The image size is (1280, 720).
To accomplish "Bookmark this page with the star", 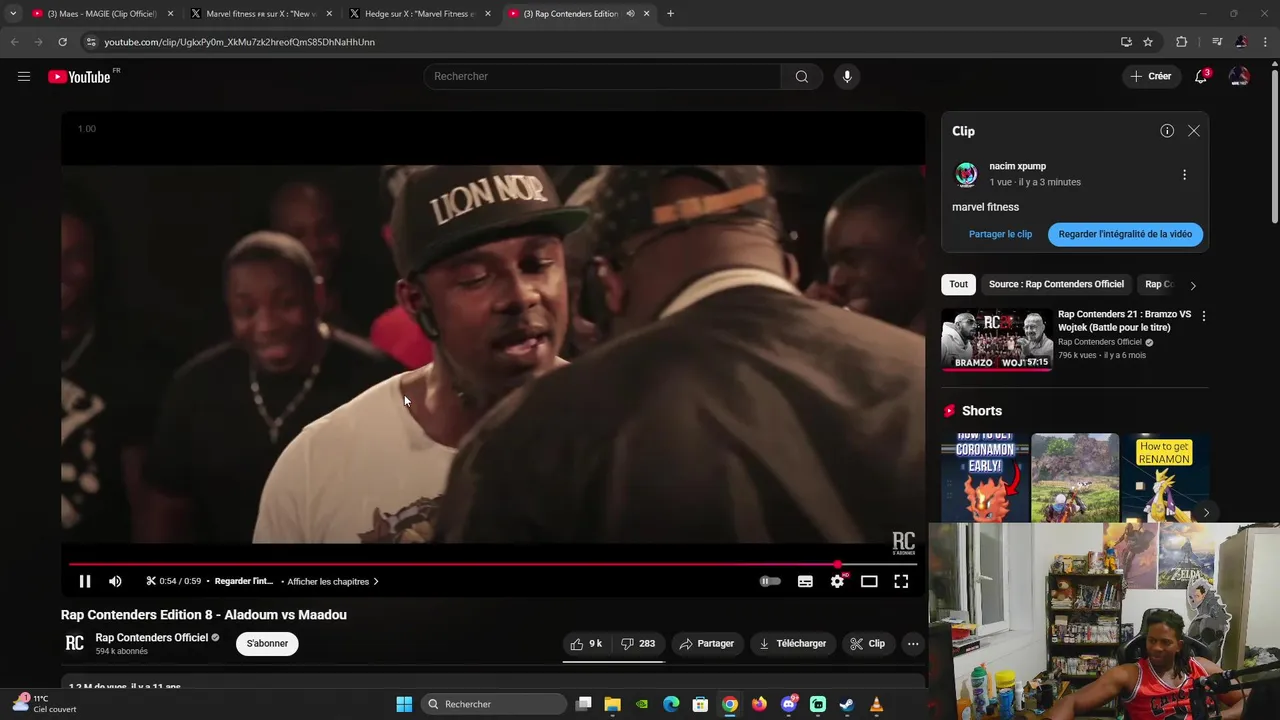I will coord(1148,42).
